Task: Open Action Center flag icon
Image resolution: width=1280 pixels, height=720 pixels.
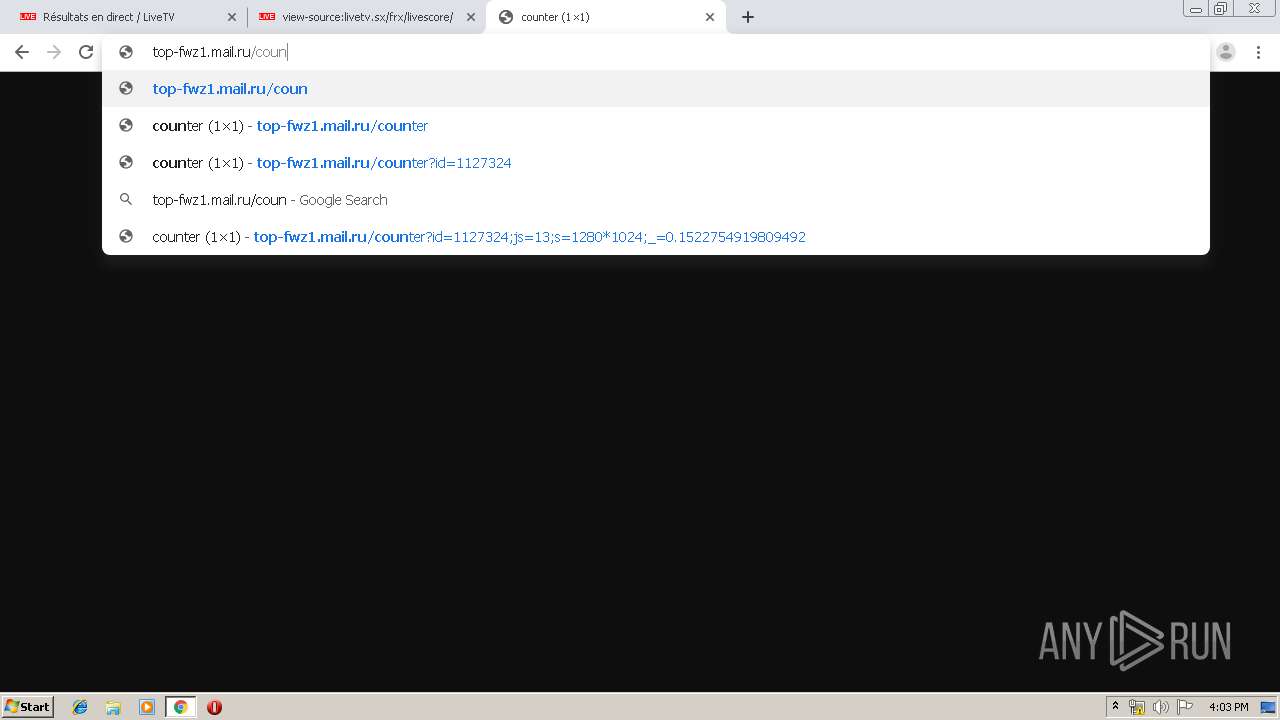Action: [x=1185, y=707]
